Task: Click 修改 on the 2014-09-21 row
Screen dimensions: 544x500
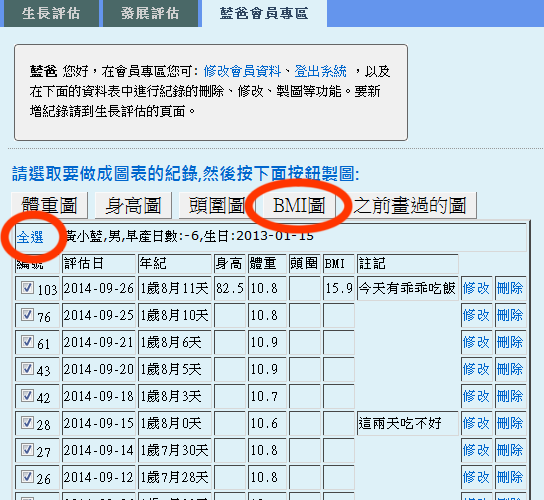Action: point(476,342)
